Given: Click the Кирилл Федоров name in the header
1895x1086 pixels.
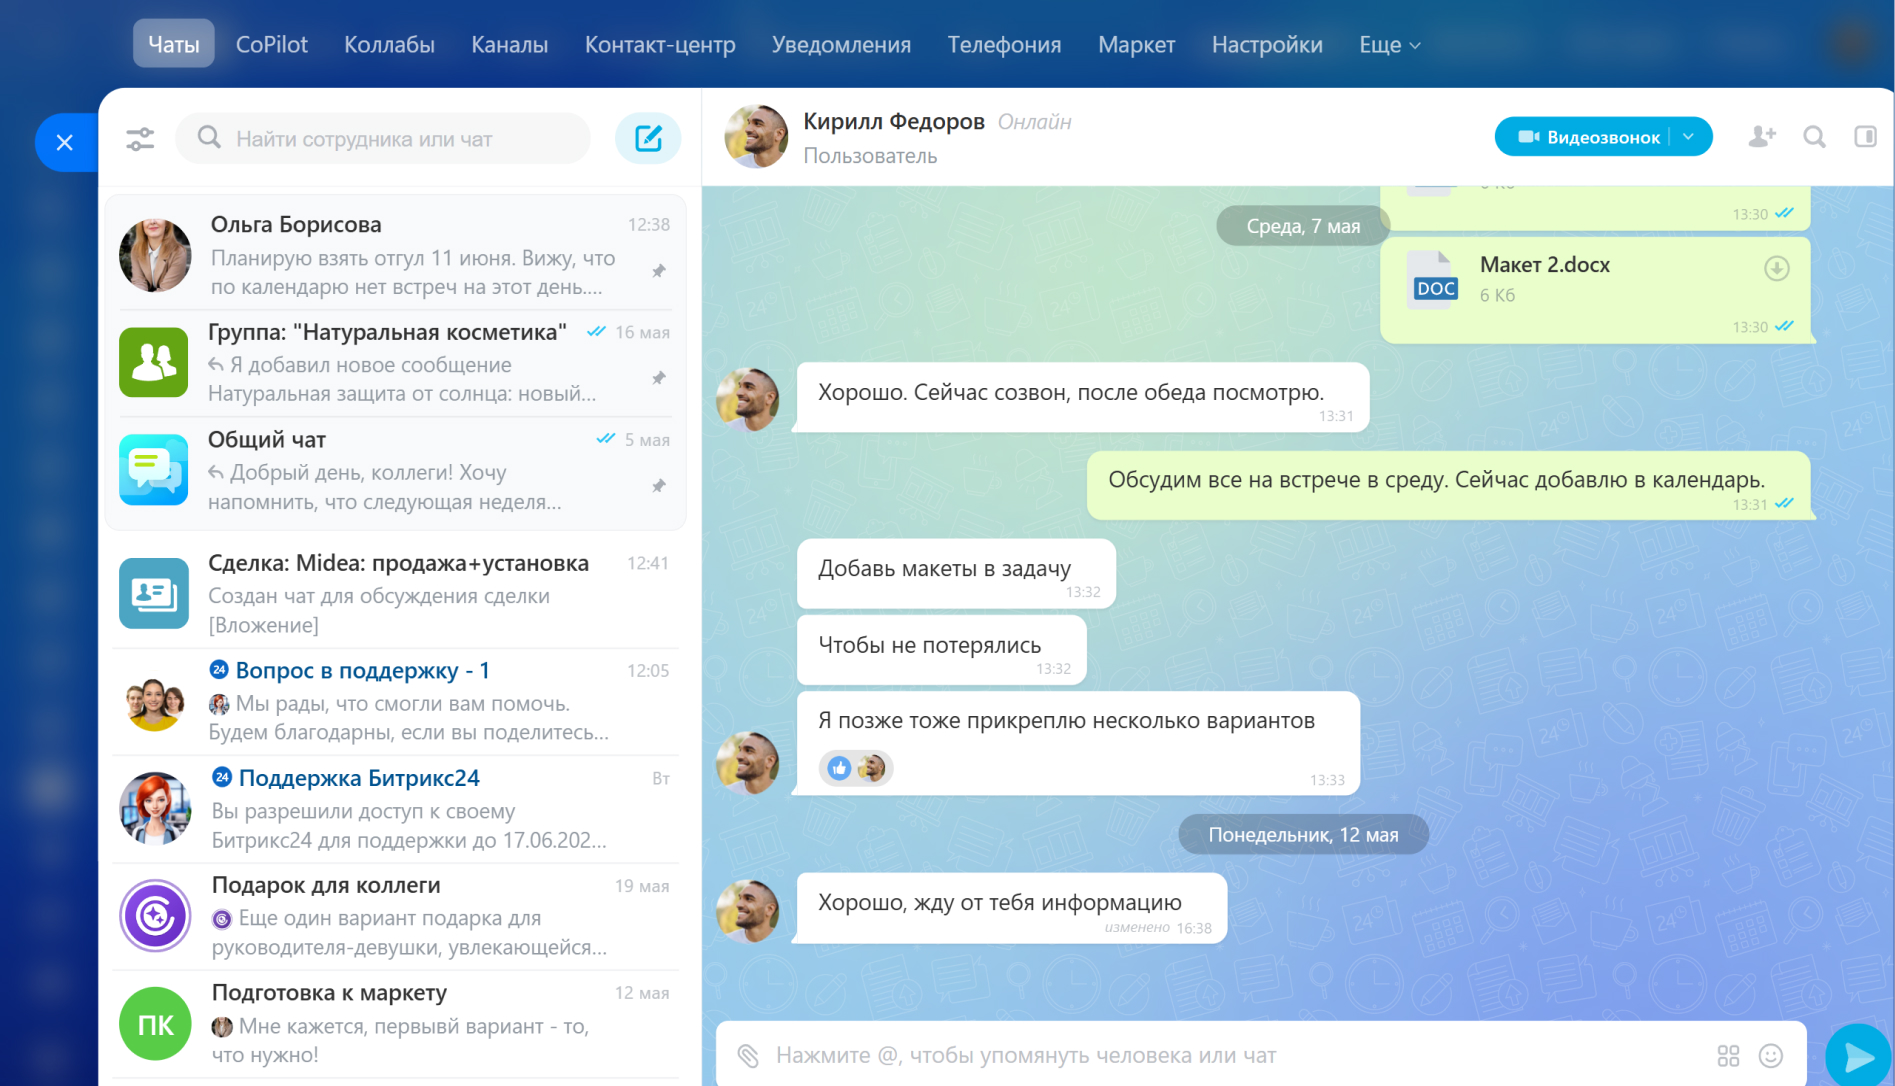Looking at the screenshot, I should point(894,121).
